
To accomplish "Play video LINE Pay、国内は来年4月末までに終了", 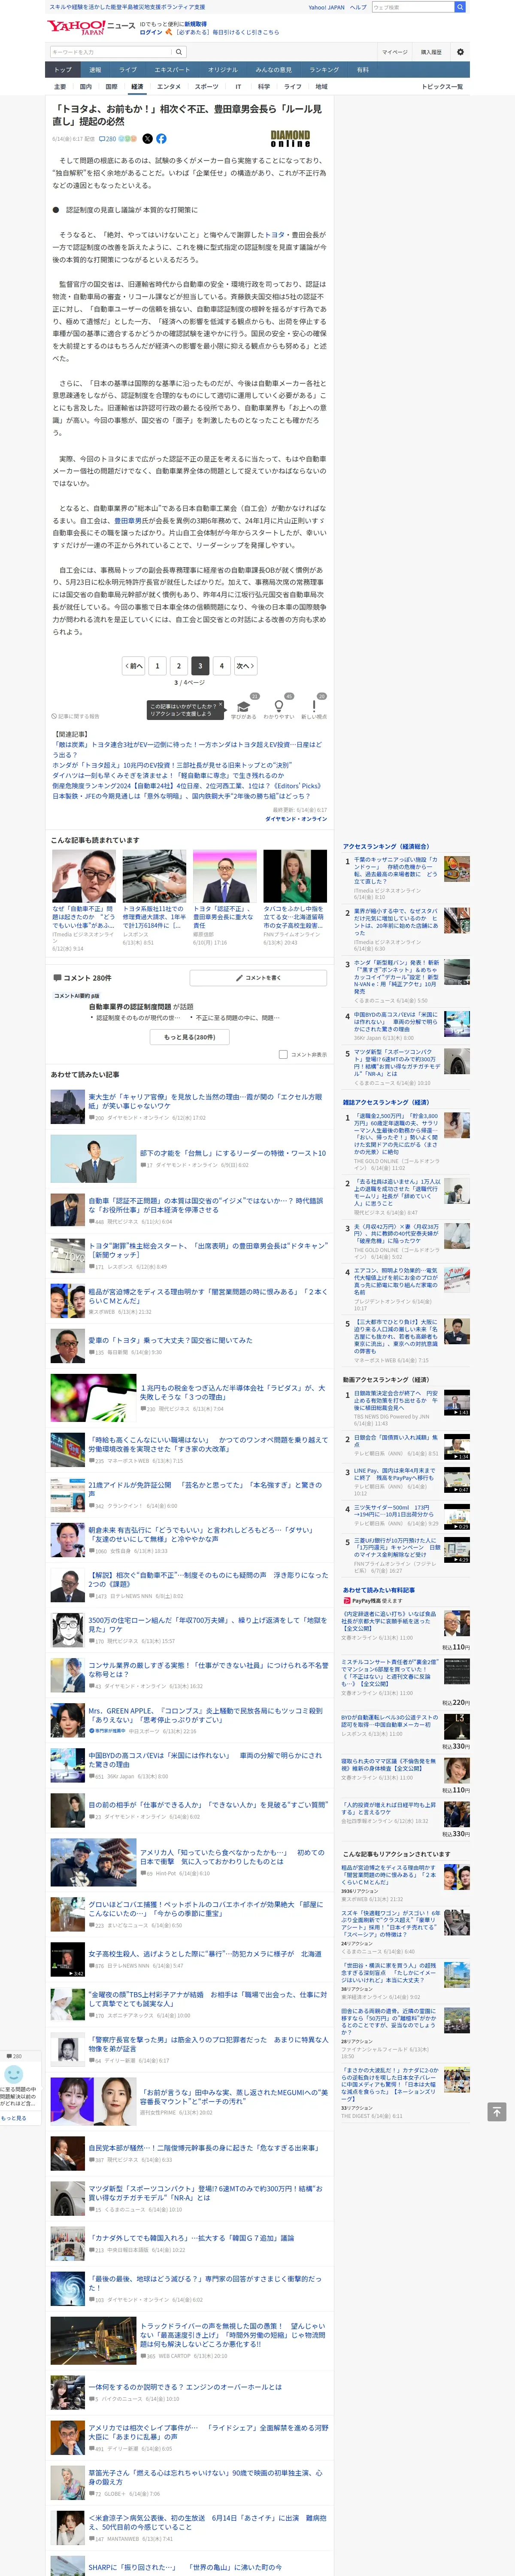I will coord(457,1479).
